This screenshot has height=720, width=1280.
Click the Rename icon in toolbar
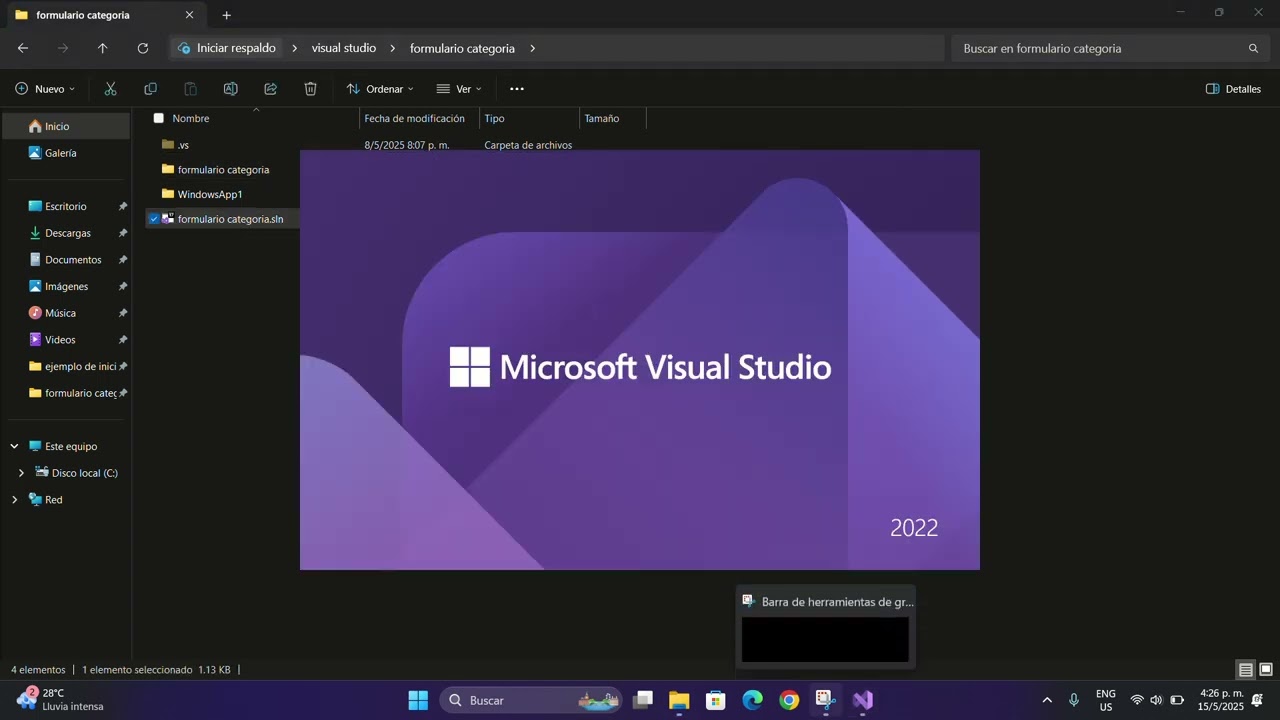coord(231,89)
